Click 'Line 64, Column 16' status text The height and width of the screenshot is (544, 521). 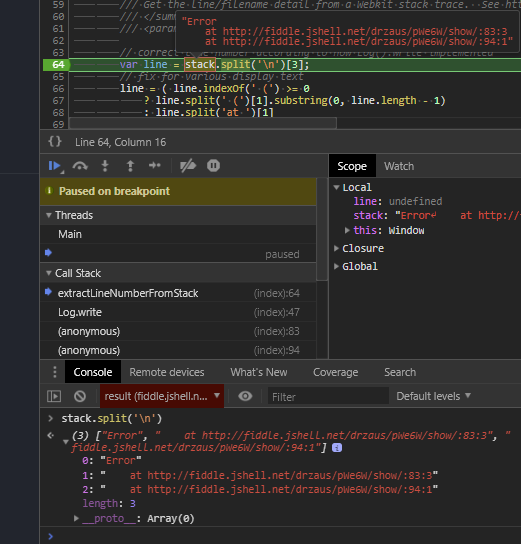(120, 142)
